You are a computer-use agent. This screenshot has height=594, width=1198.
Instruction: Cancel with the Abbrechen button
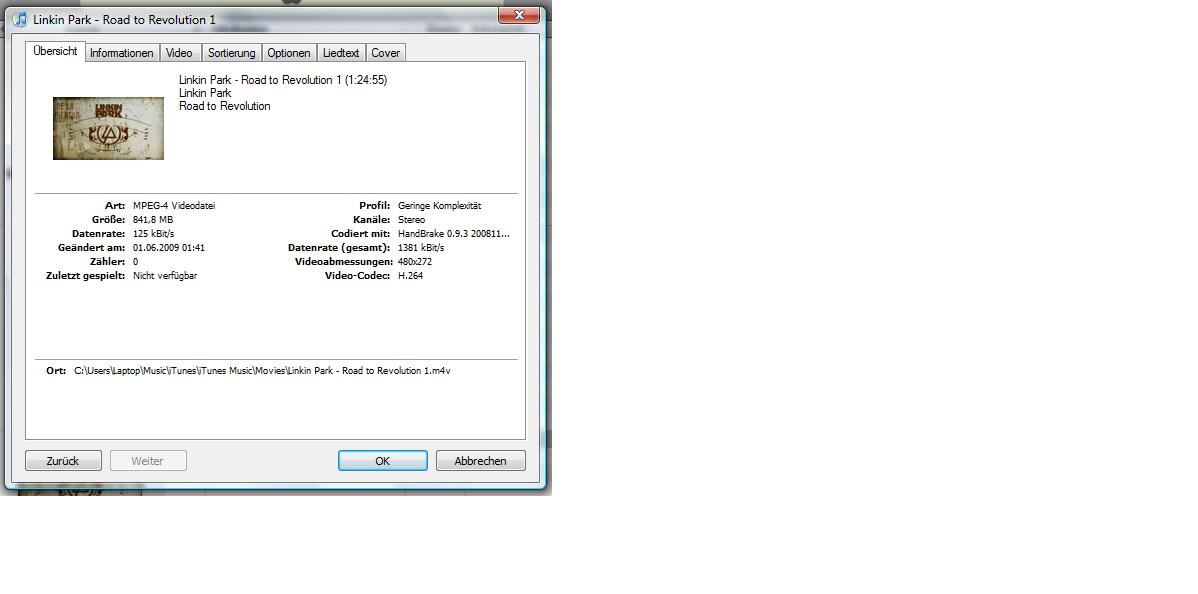(x=481, y=461)
